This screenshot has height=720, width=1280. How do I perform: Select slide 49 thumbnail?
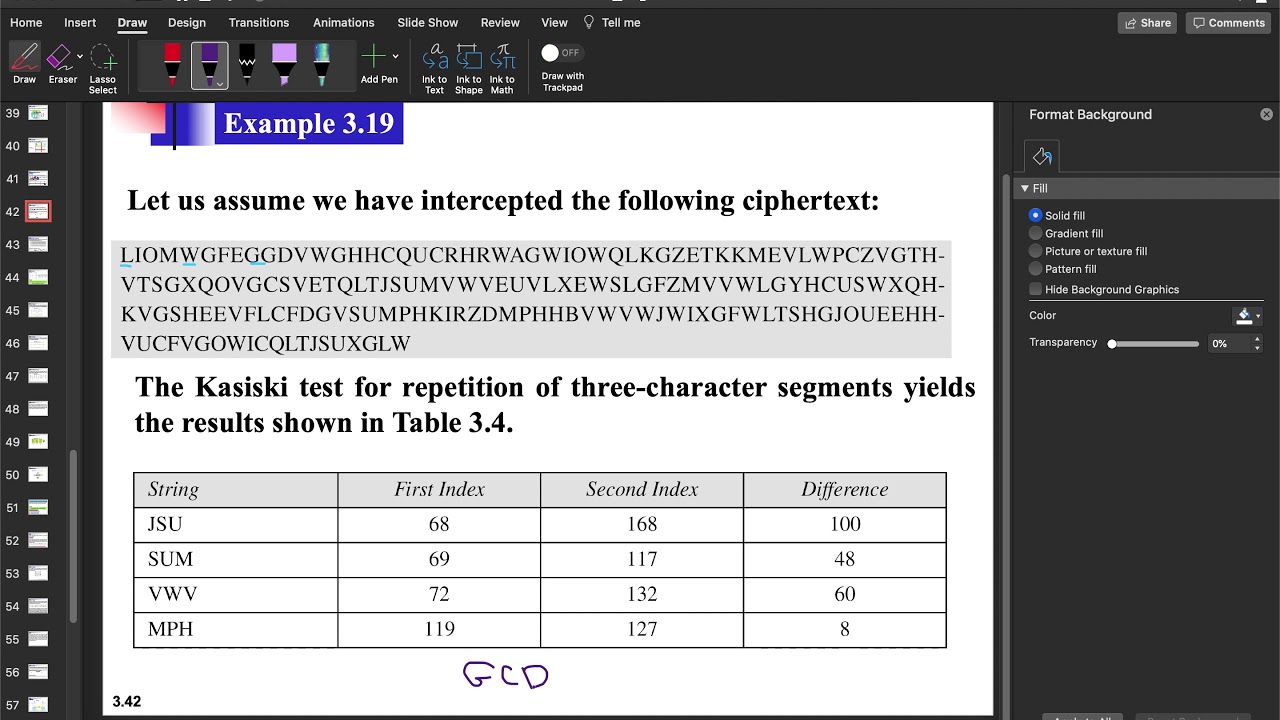(x=38, y=442)
